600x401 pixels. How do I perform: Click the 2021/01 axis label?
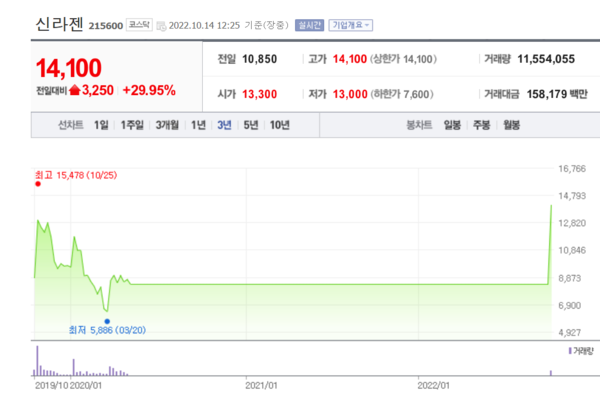pos(261,385)
